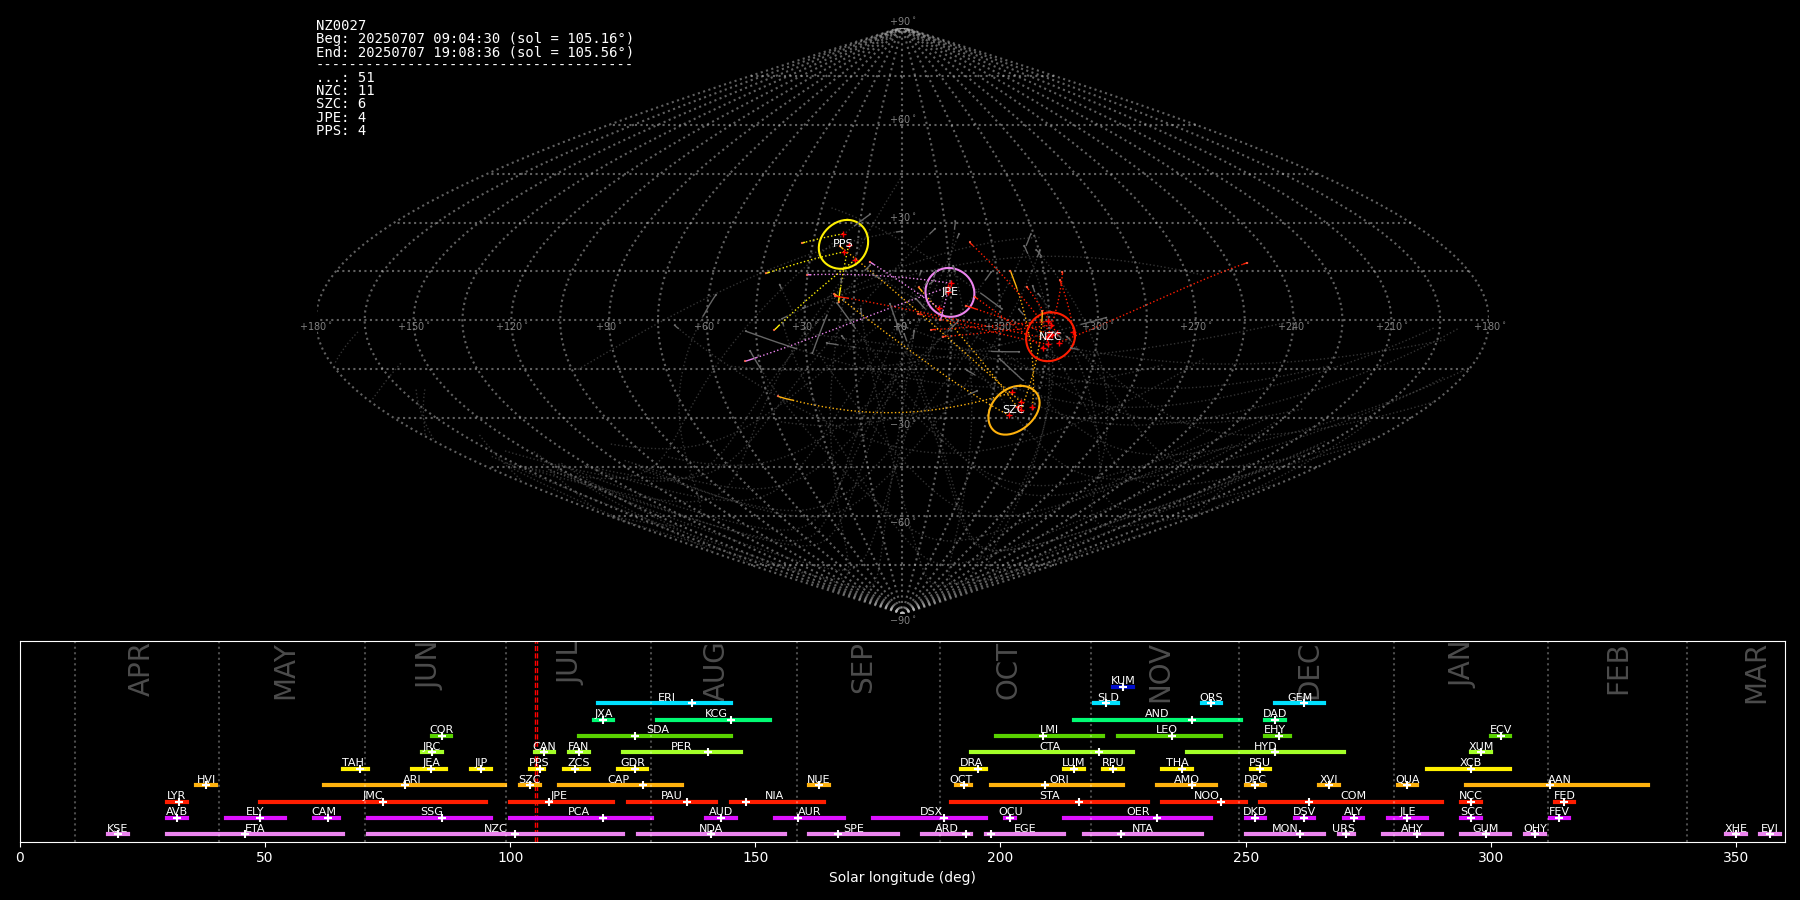Click the XHE shower marker
This screenshot has width=1800, height=900.
(1736, 834)
